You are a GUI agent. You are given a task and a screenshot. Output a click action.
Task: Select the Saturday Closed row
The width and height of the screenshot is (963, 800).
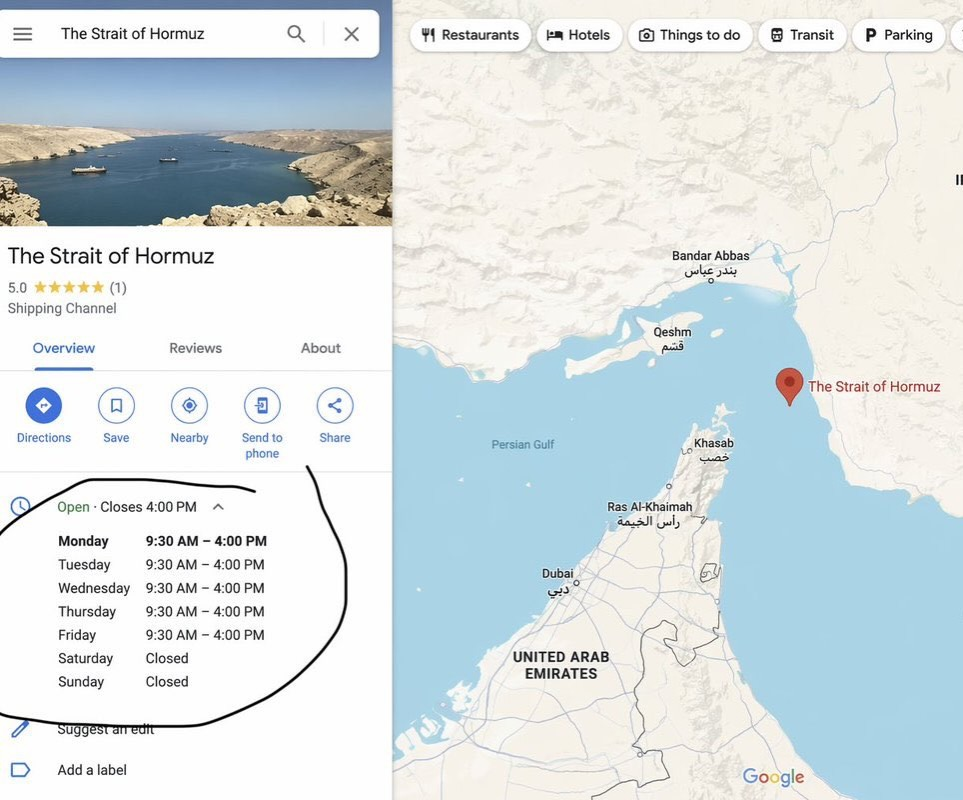pos(123,658)
